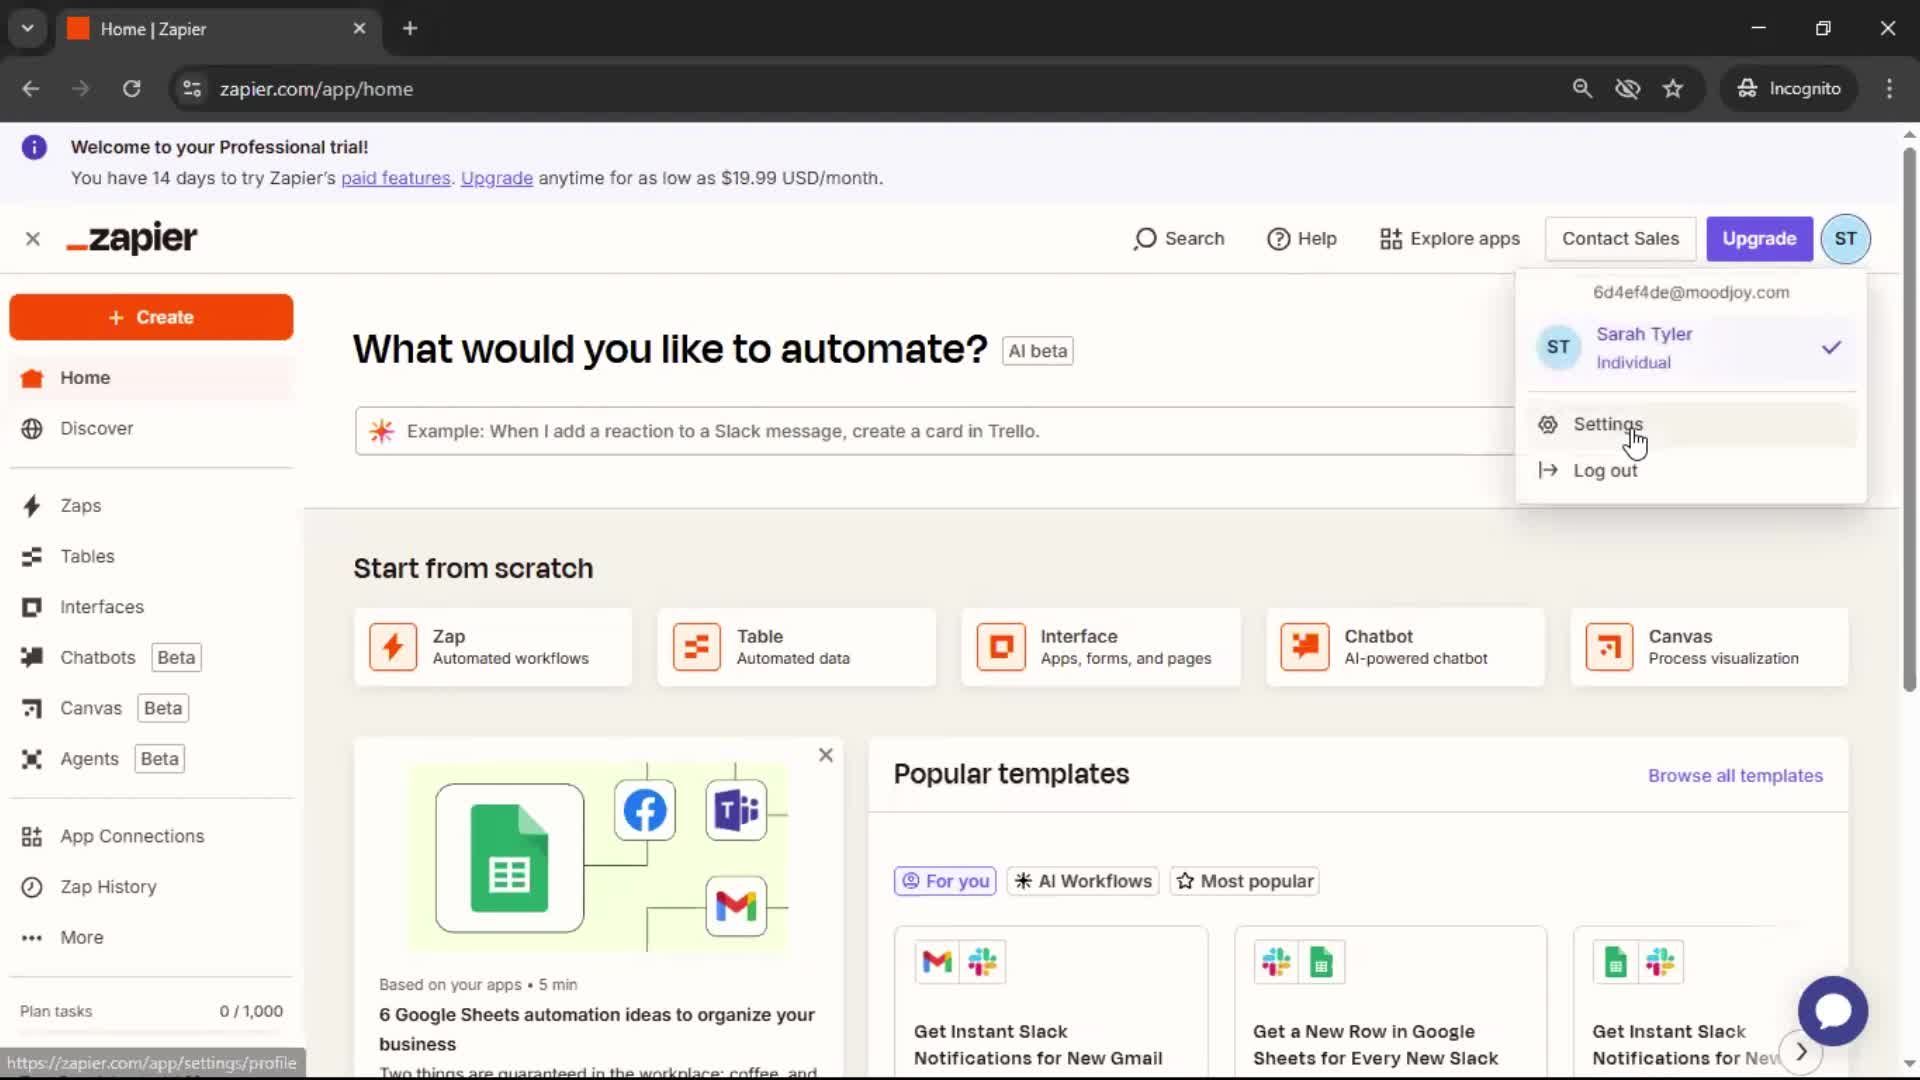
Task: Advance templates carousel with right arrow
Action: (x=1801, y=1052)
